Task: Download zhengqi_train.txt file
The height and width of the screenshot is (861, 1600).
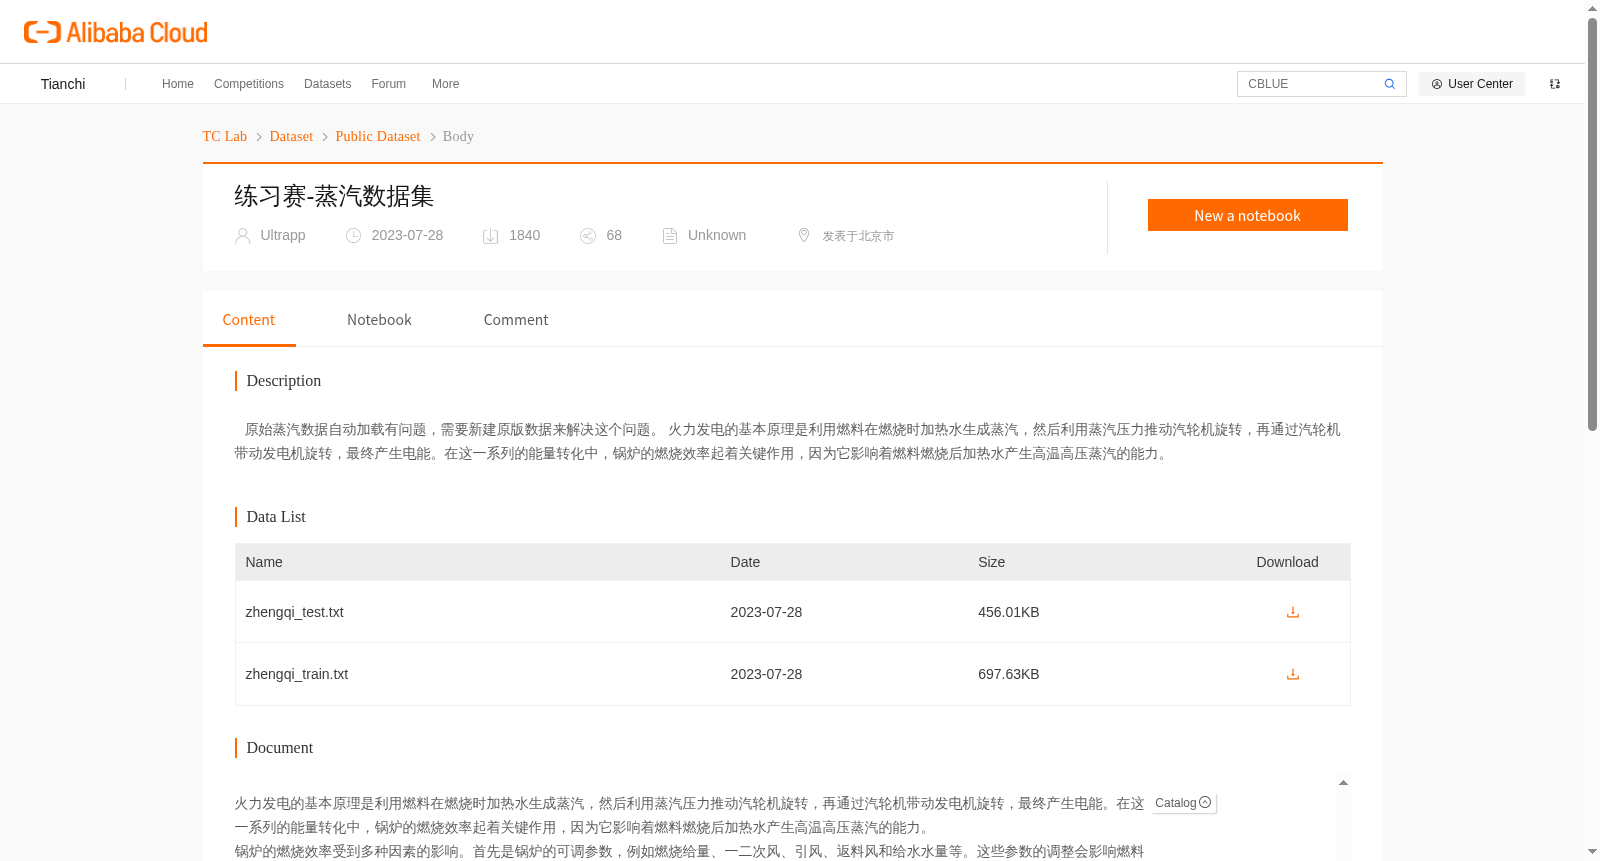Action: (x=1293, y=674)
